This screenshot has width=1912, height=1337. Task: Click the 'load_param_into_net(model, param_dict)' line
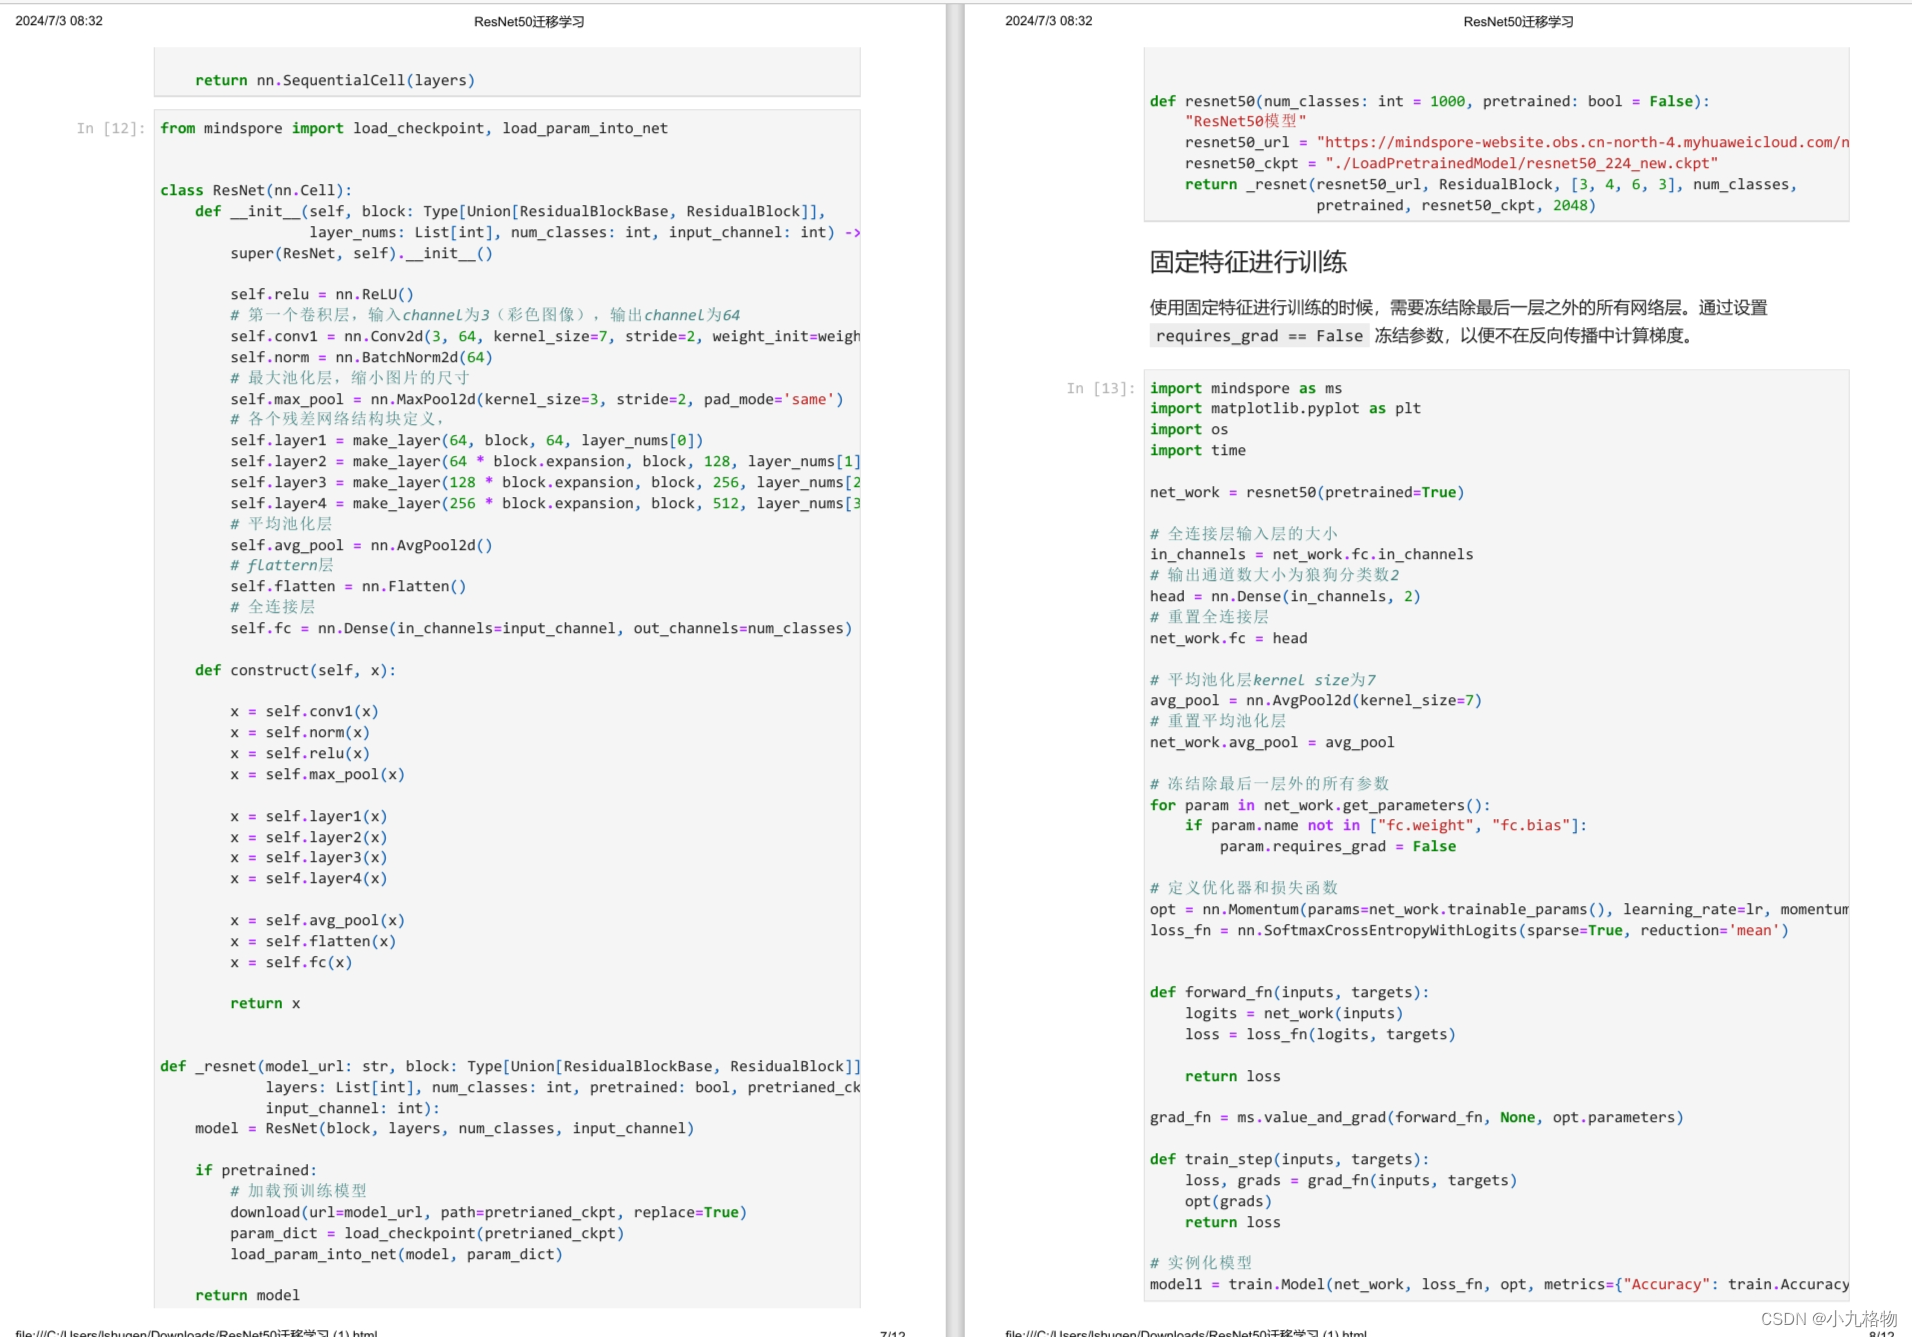click(x=396, y=1254)
